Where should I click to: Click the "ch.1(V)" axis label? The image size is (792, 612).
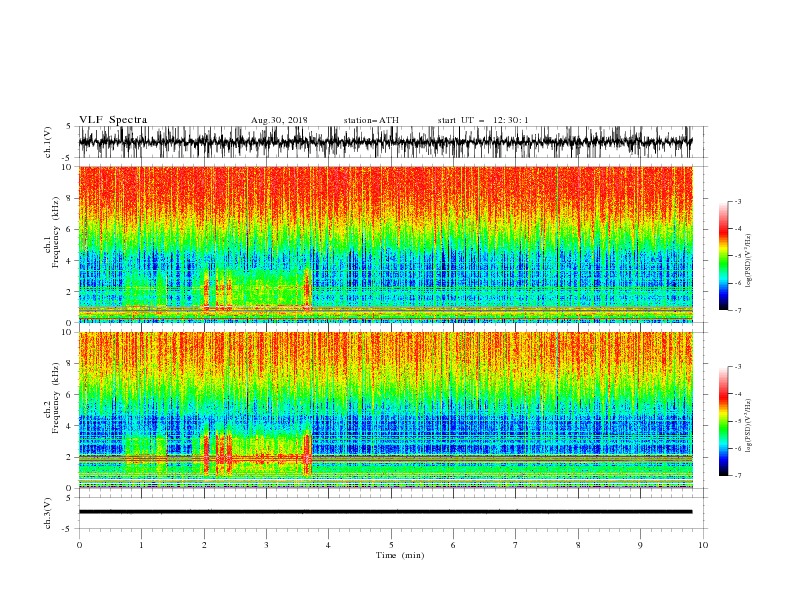pyautogui.click(x=48, y=142)
